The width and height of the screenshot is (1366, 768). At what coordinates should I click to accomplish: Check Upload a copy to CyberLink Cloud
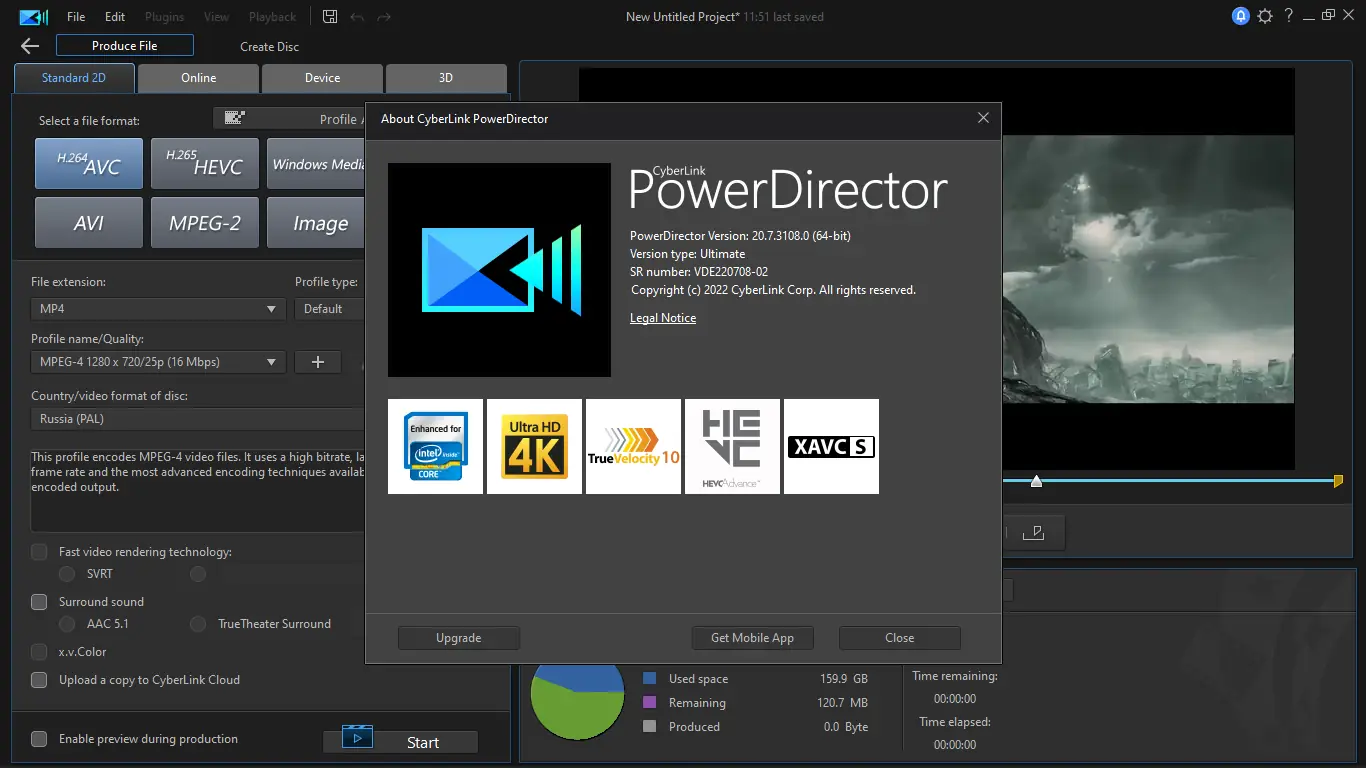click(x=39, y=680)
